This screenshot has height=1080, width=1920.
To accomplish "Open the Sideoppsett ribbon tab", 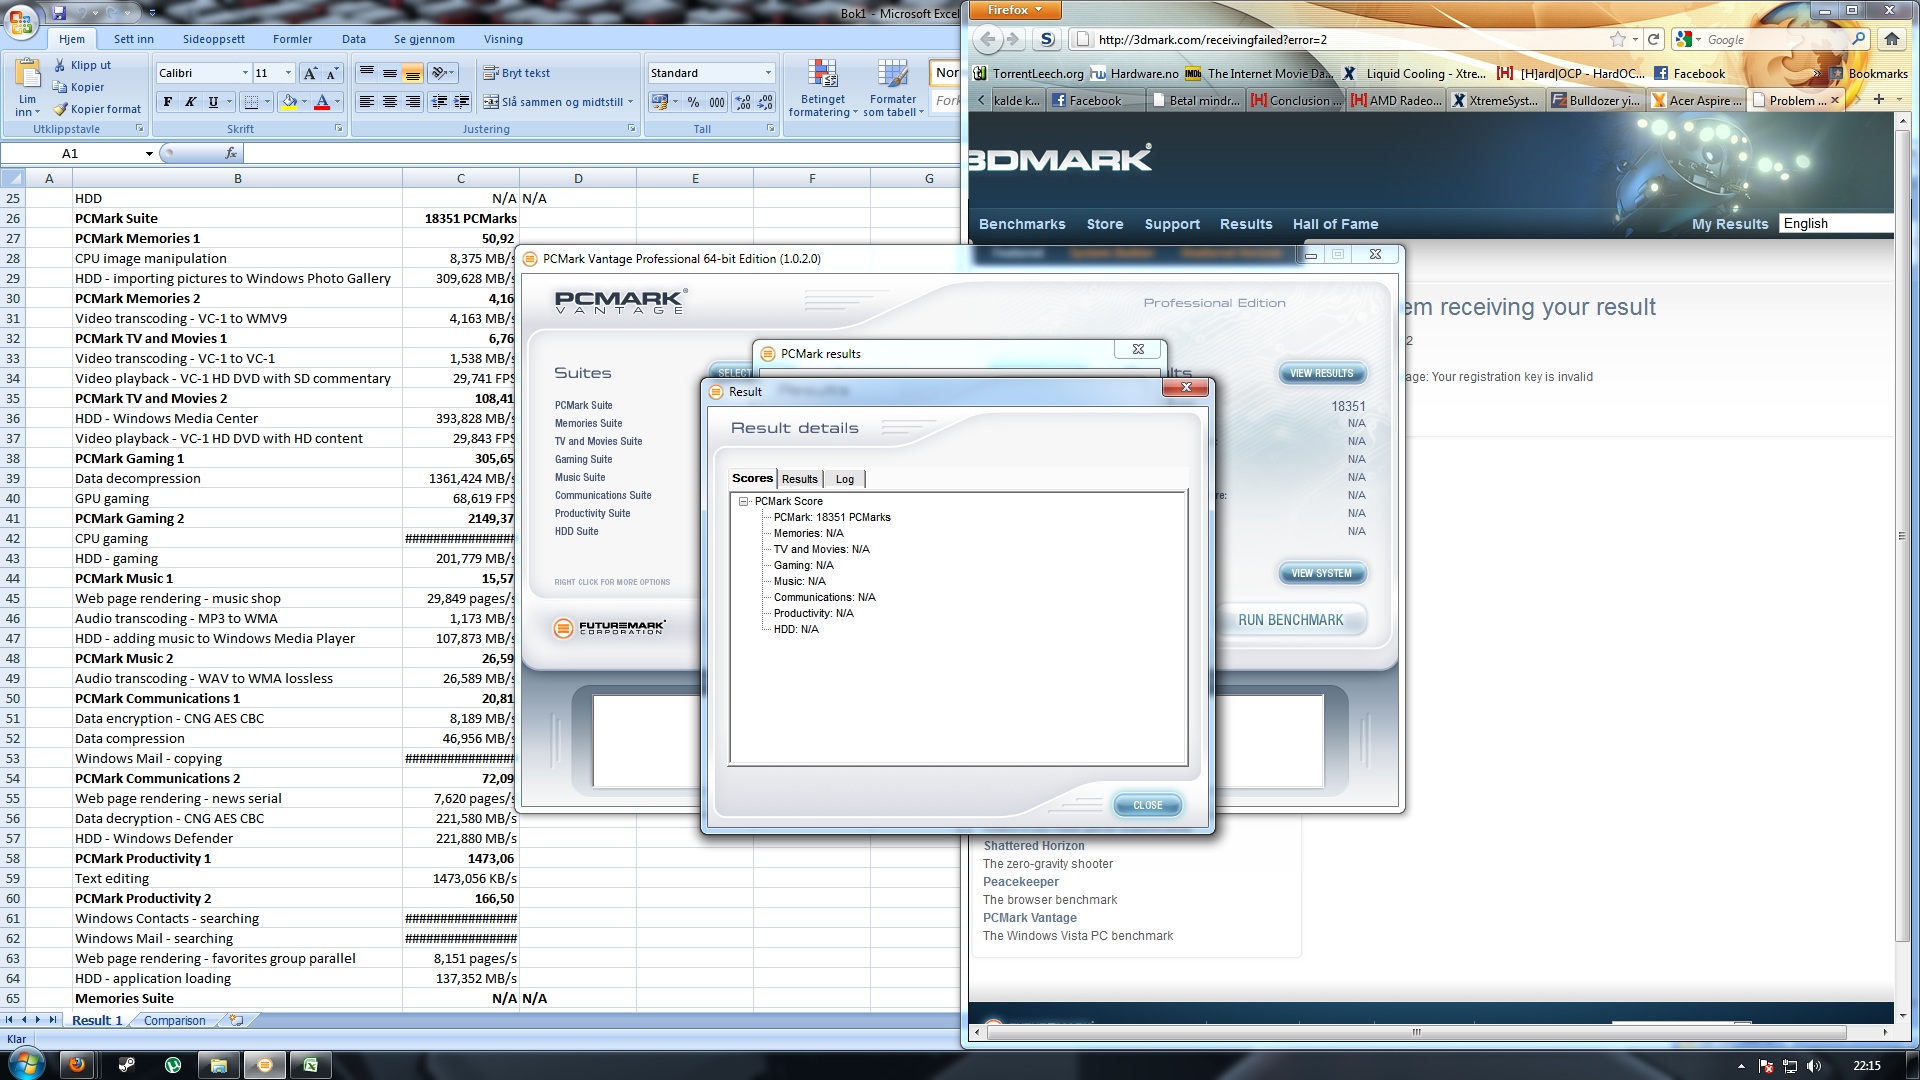I will coord(214,39).
